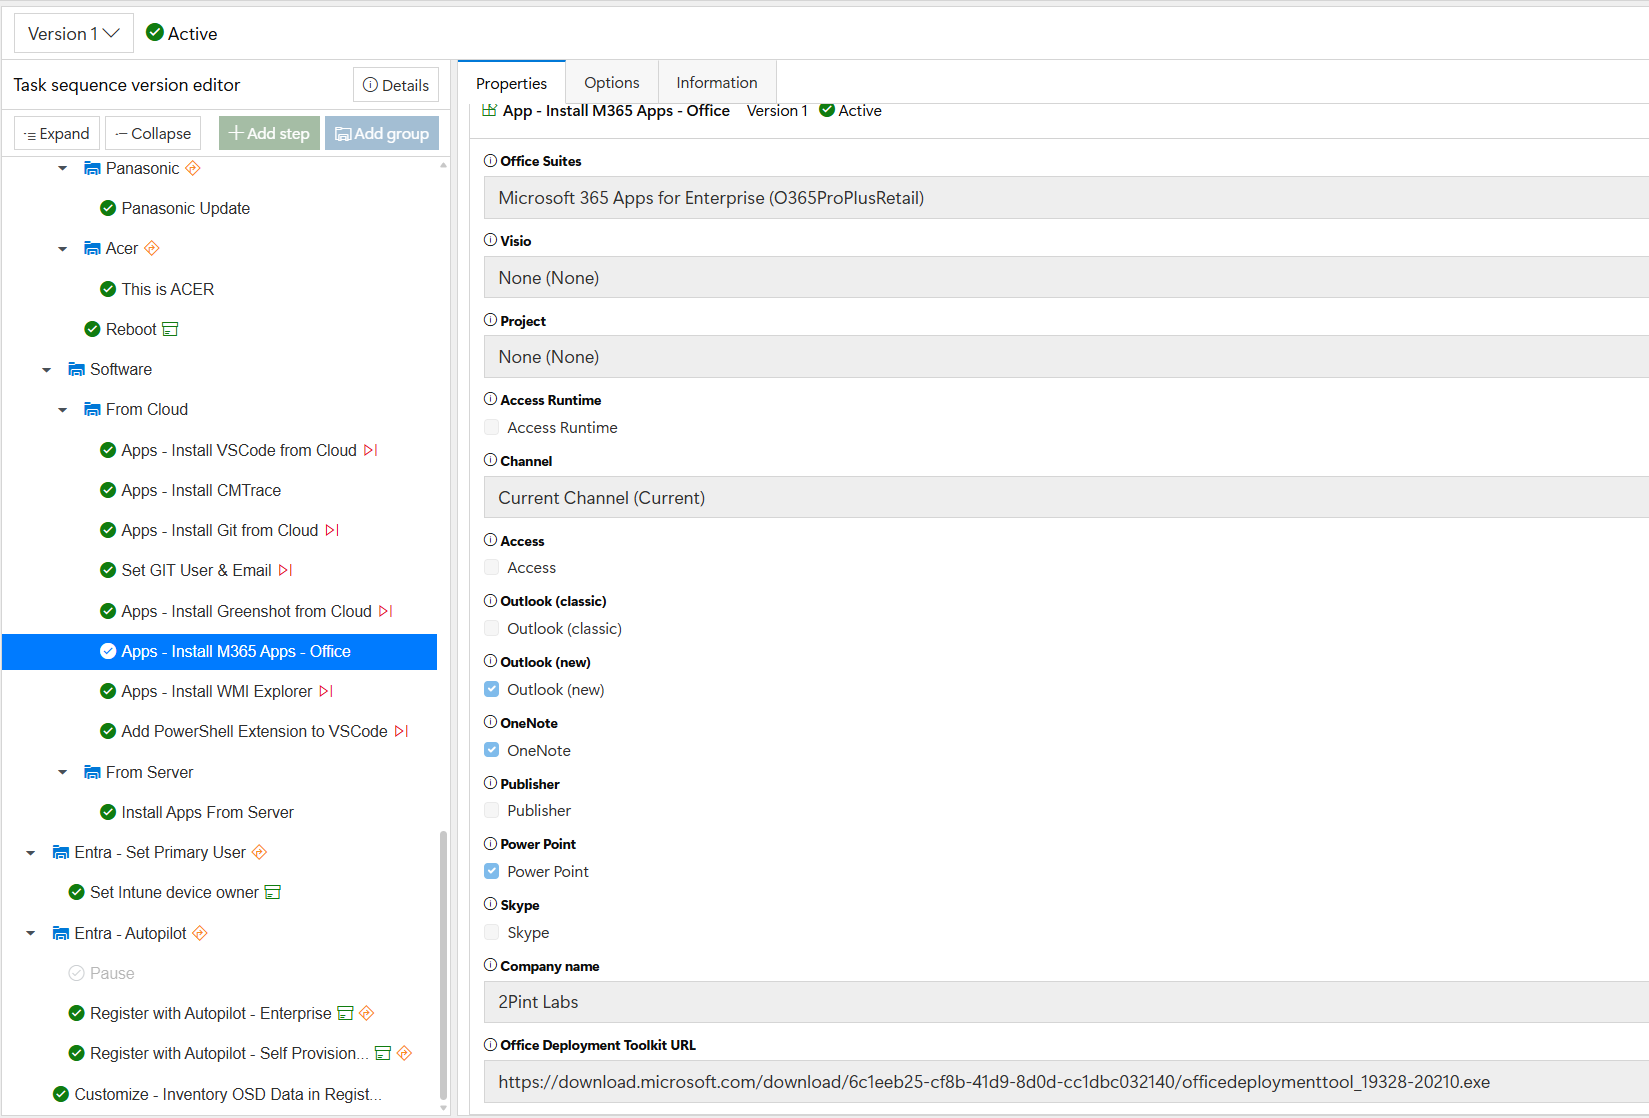Click the orange condition icon beside Panasonic
The width and height of the screenshot is (1649, 1118).
(193, 168)
